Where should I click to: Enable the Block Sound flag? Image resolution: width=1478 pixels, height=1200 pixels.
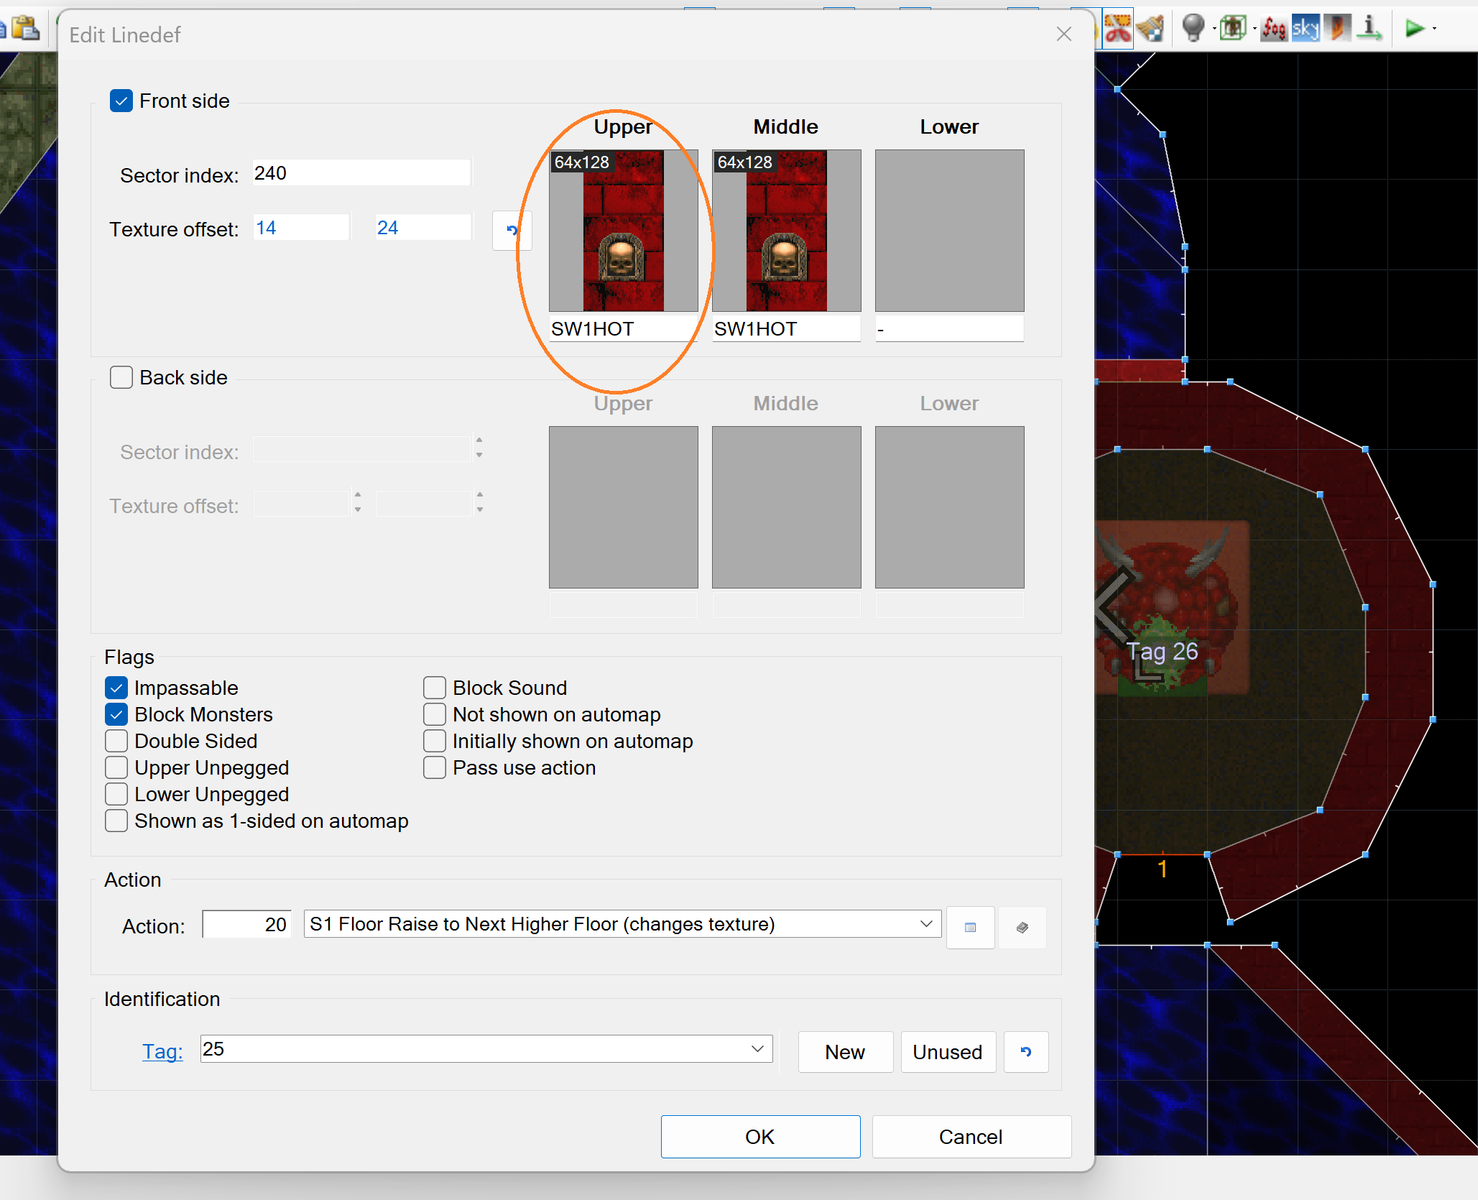tap(434, 688)
